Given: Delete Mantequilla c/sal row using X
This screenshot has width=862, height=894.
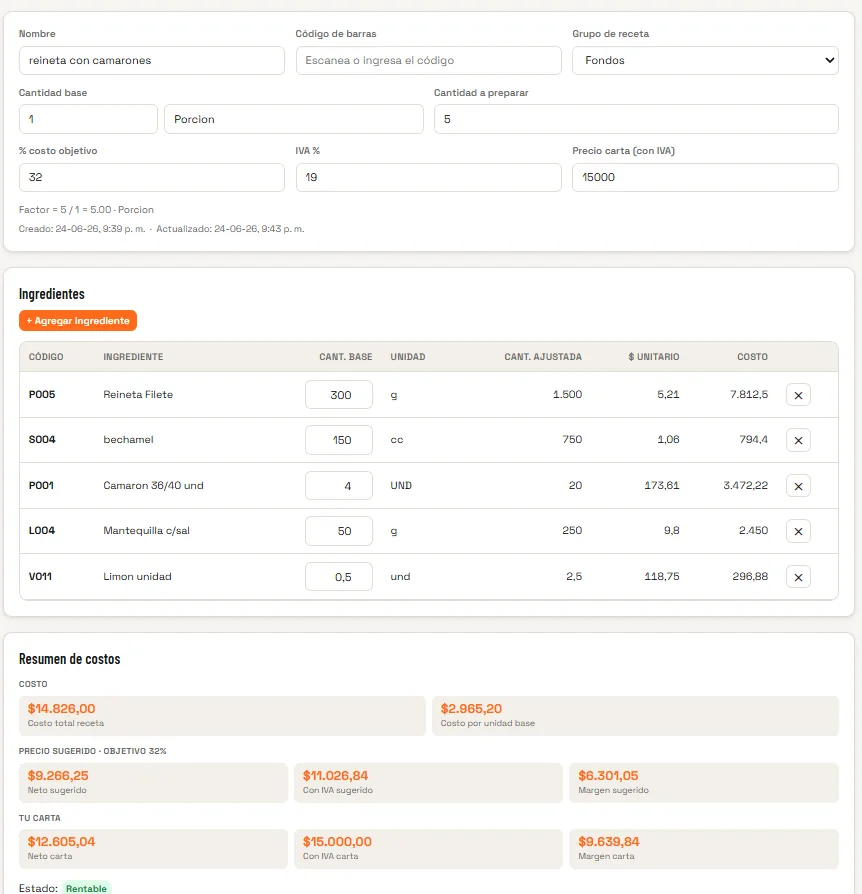Looking at the screenshot, I should coord(798,531).
